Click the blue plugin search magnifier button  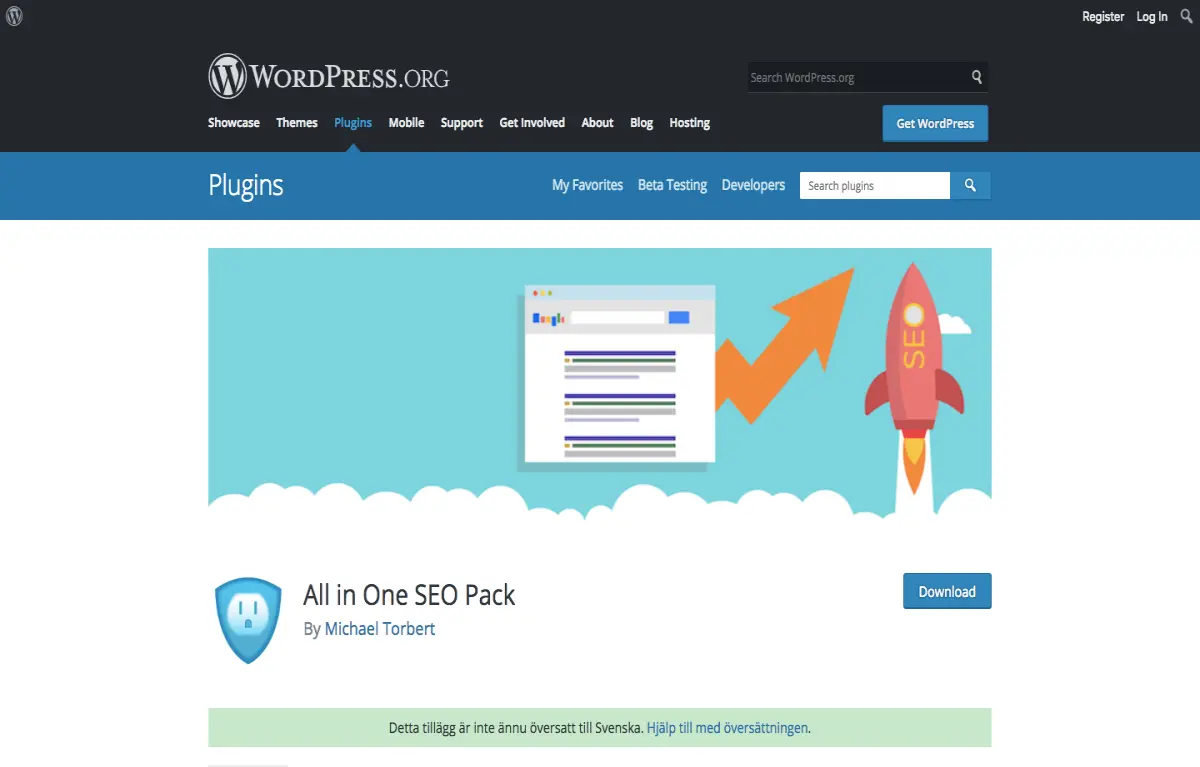pyautogui.click(x=970, y=186)
